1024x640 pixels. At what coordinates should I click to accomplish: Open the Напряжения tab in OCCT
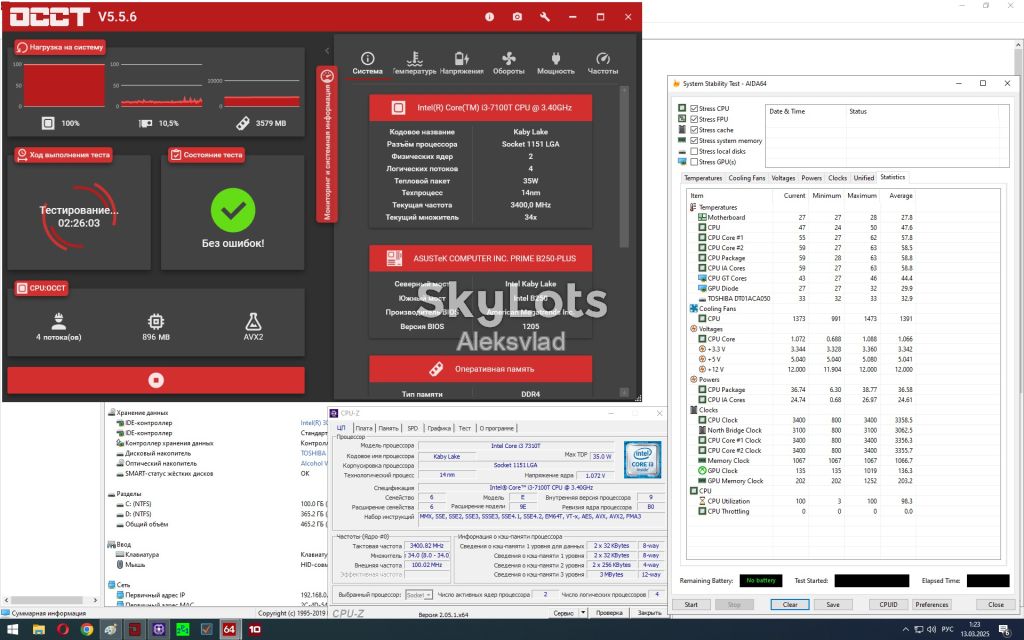coord(462,63)
